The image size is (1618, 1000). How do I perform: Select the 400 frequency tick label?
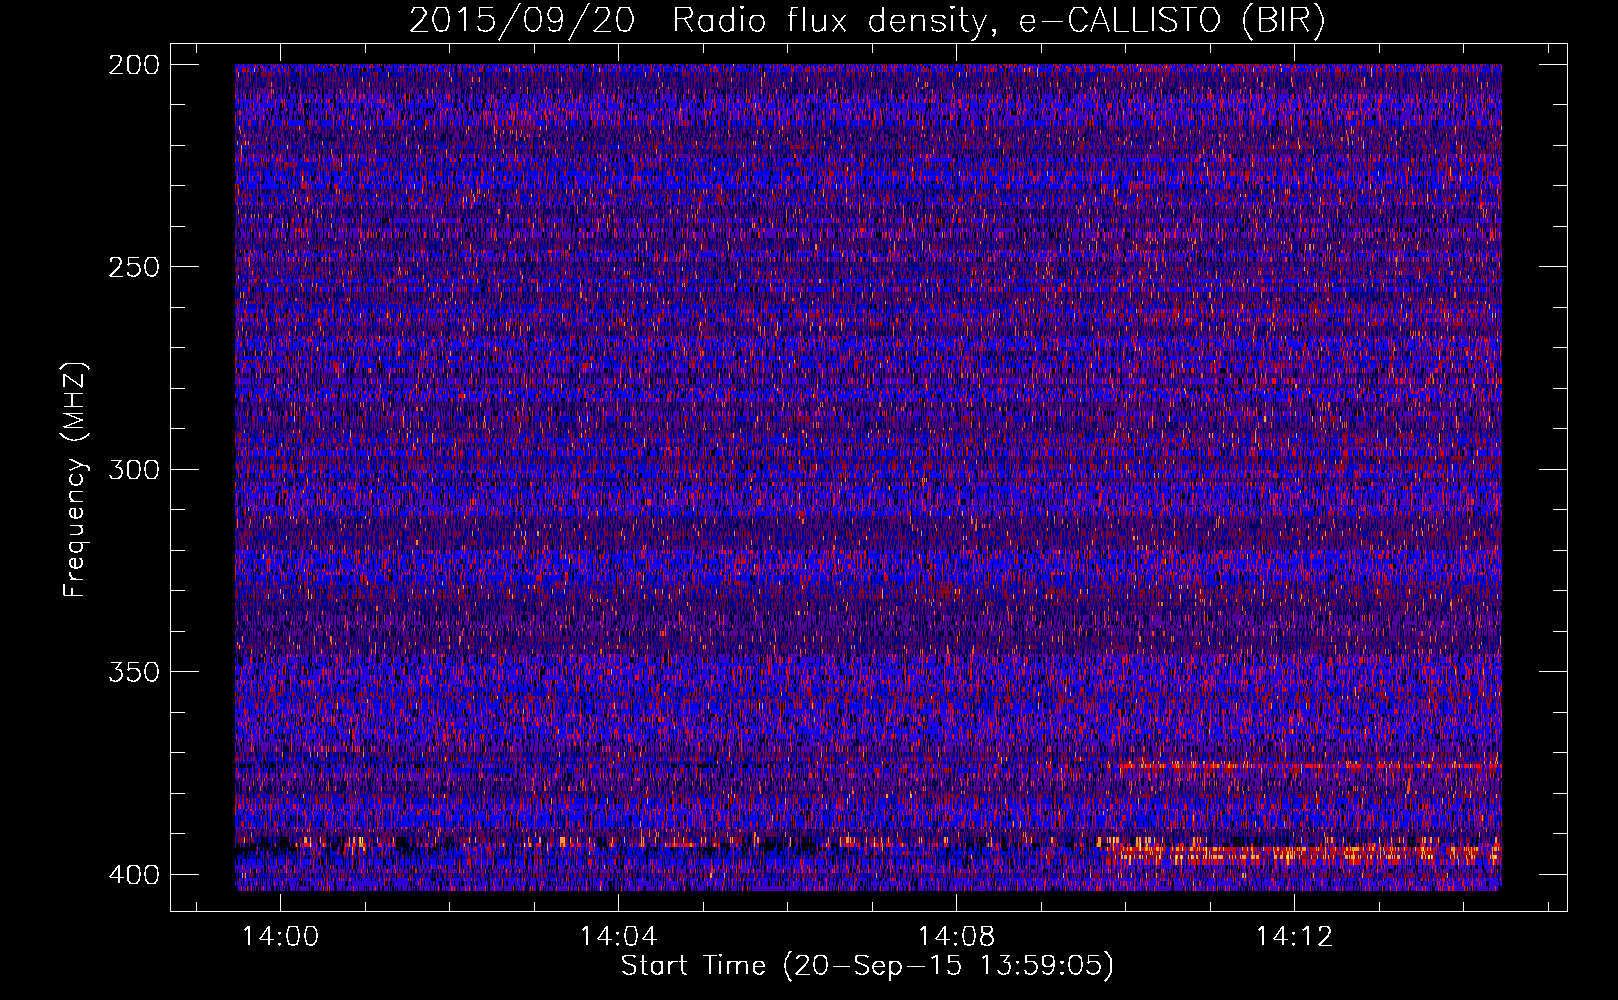[x=133, y=874]
